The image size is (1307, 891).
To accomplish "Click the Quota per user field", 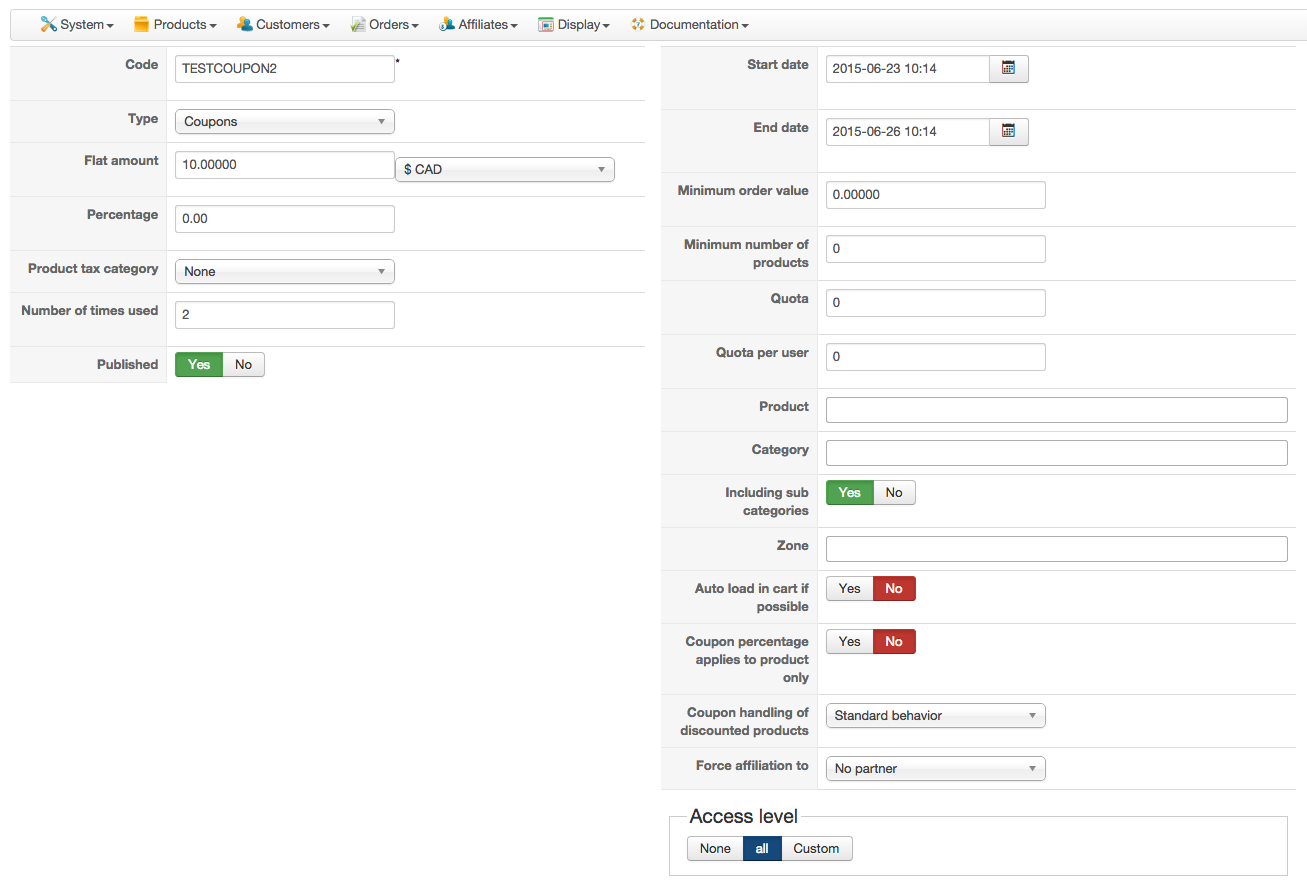I will (x=936, y=357).
